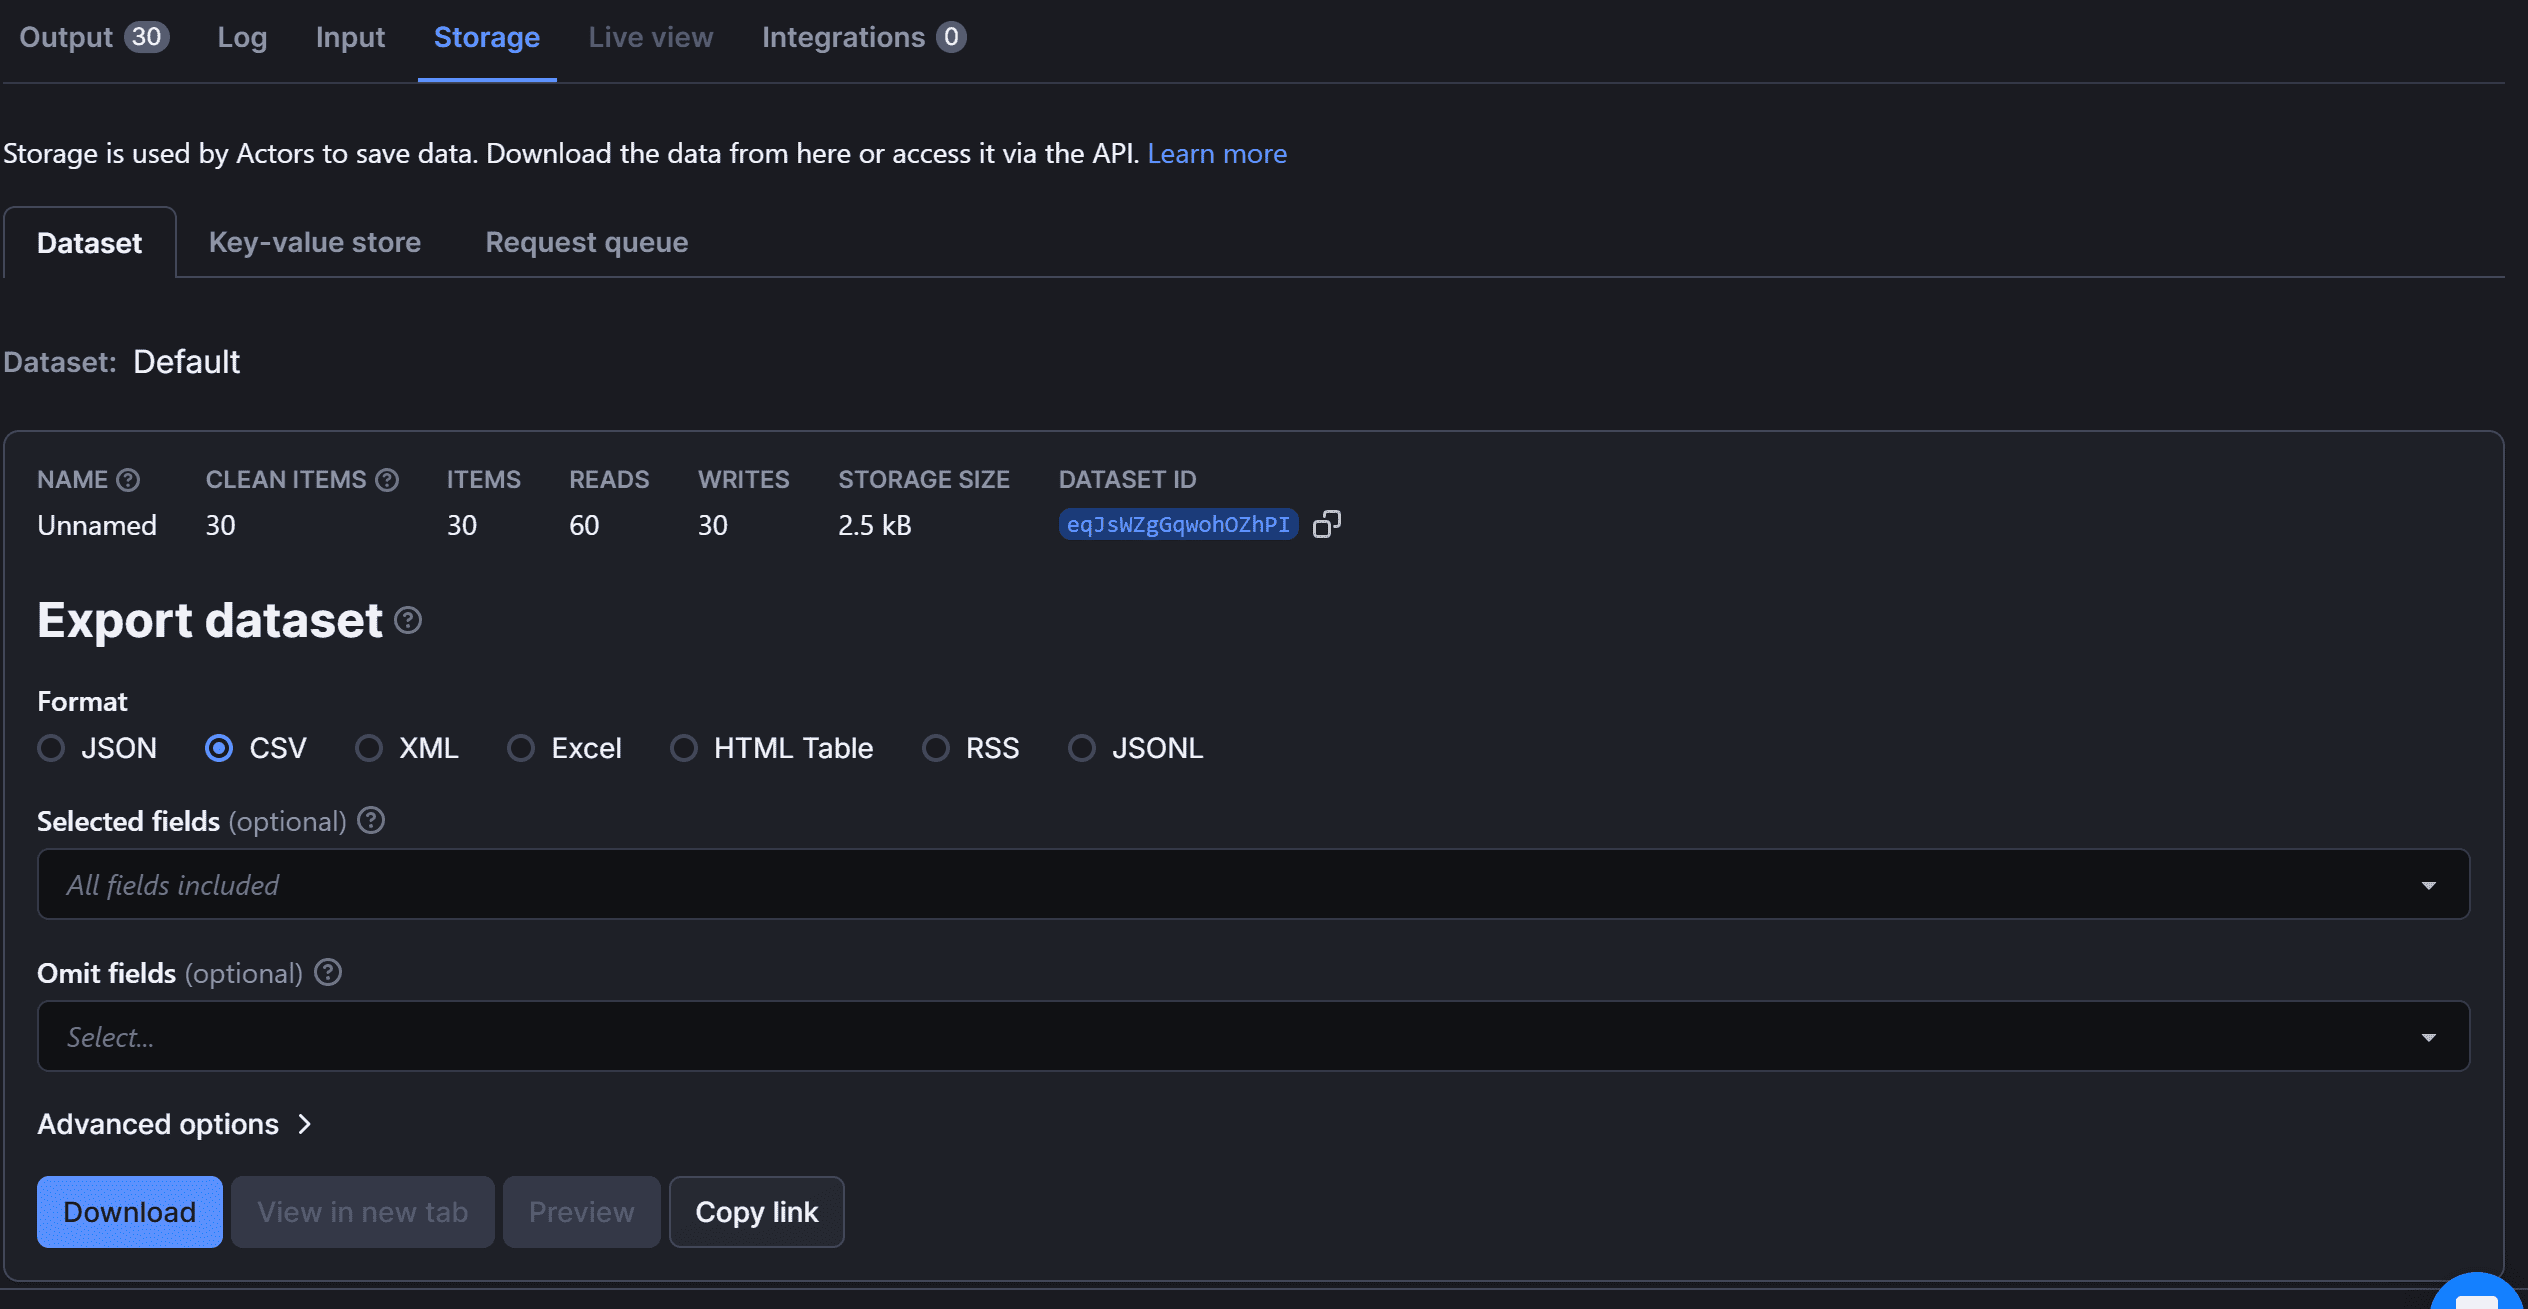Copy the dataset export link
Screen dimensions: 2528x1309
click(x=756, y=1211)
